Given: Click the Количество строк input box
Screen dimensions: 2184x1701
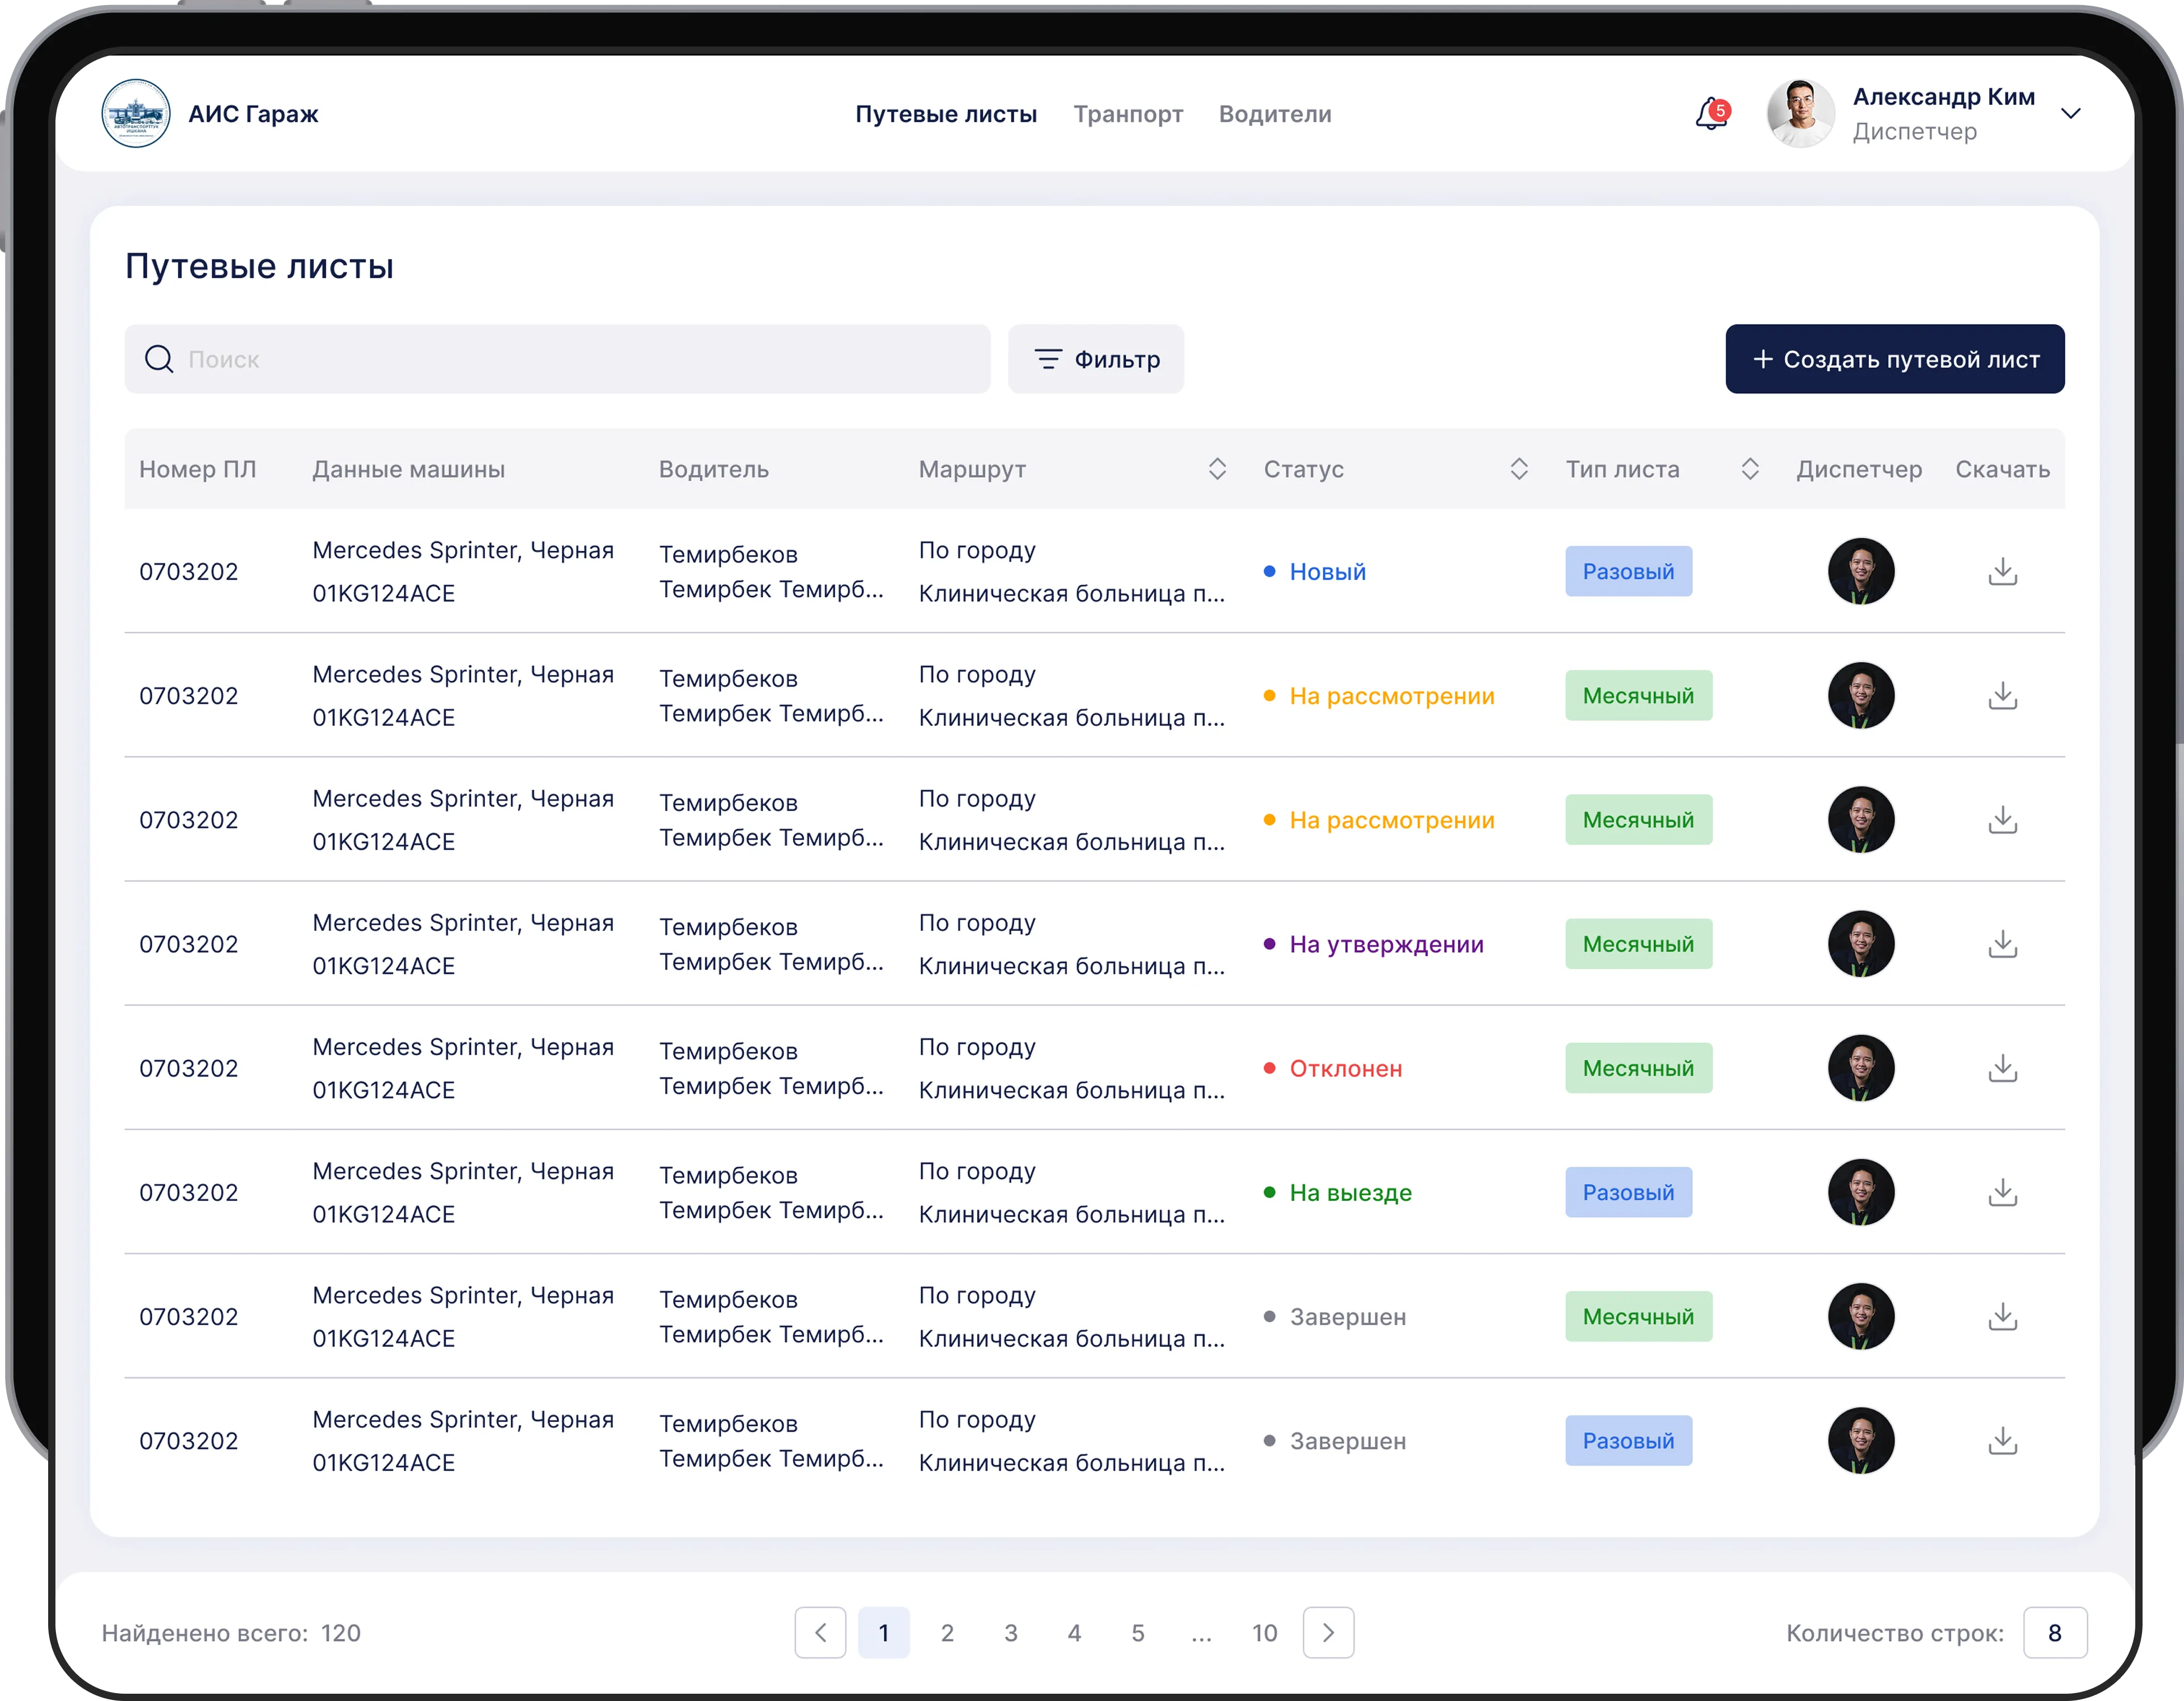Looking at the screenshot, I should [2055, 1633].
